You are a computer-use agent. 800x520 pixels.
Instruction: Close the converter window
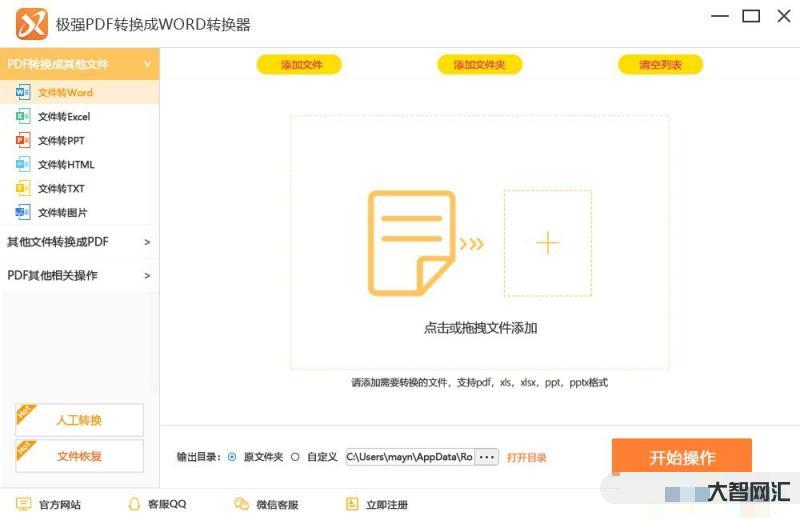784,16
